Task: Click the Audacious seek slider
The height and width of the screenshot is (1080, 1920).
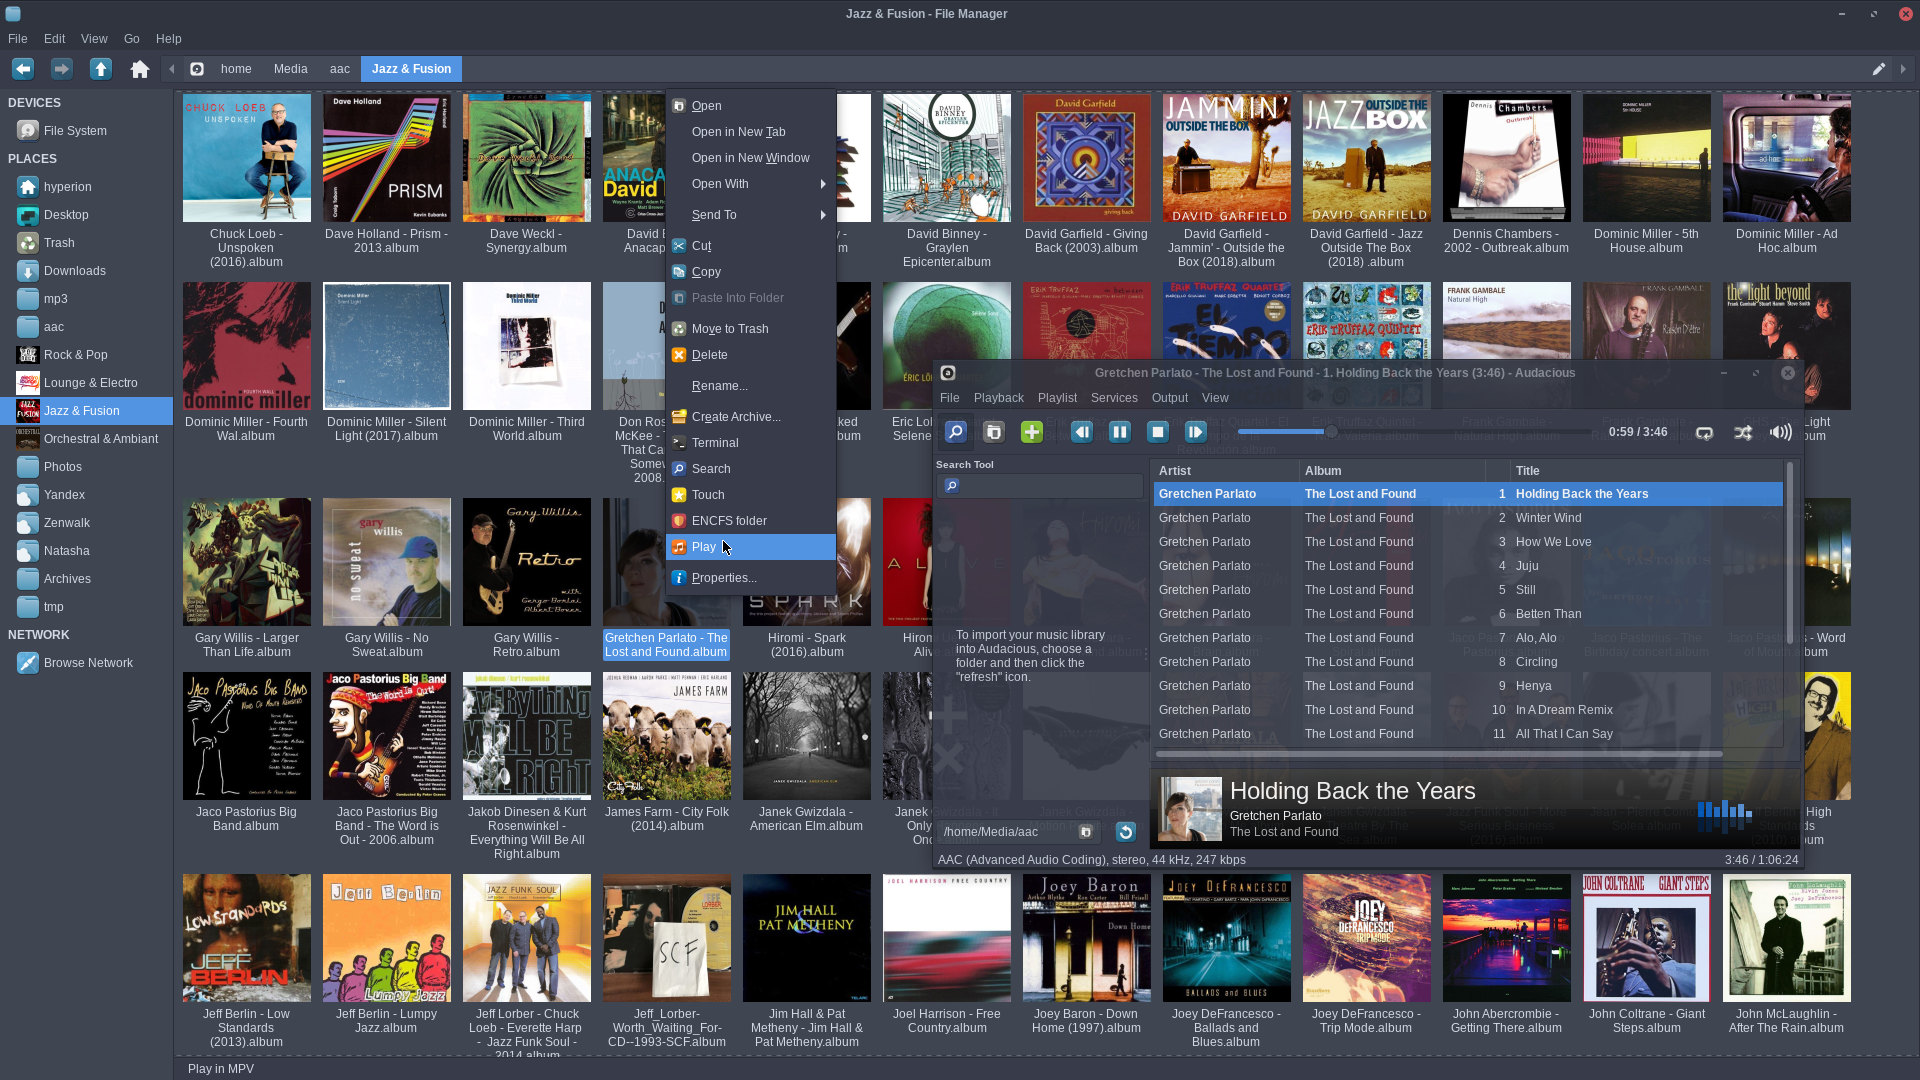Action: coord(1415,432)
